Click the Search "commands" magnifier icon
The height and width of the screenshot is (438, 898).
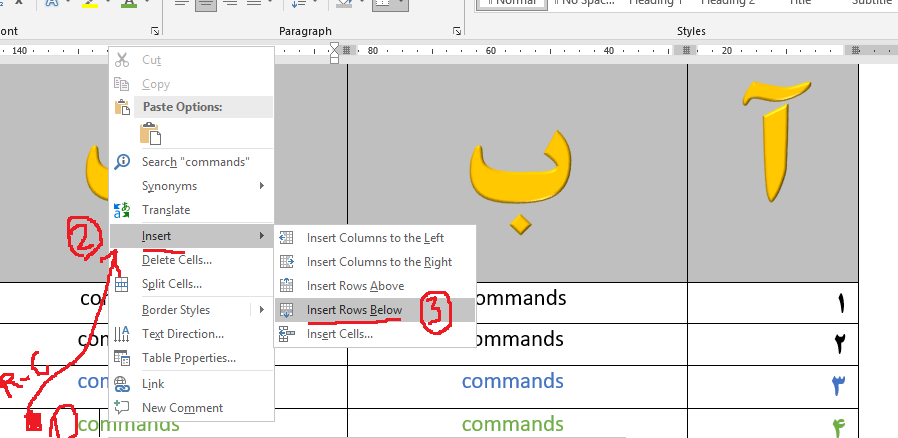[122, 162]
